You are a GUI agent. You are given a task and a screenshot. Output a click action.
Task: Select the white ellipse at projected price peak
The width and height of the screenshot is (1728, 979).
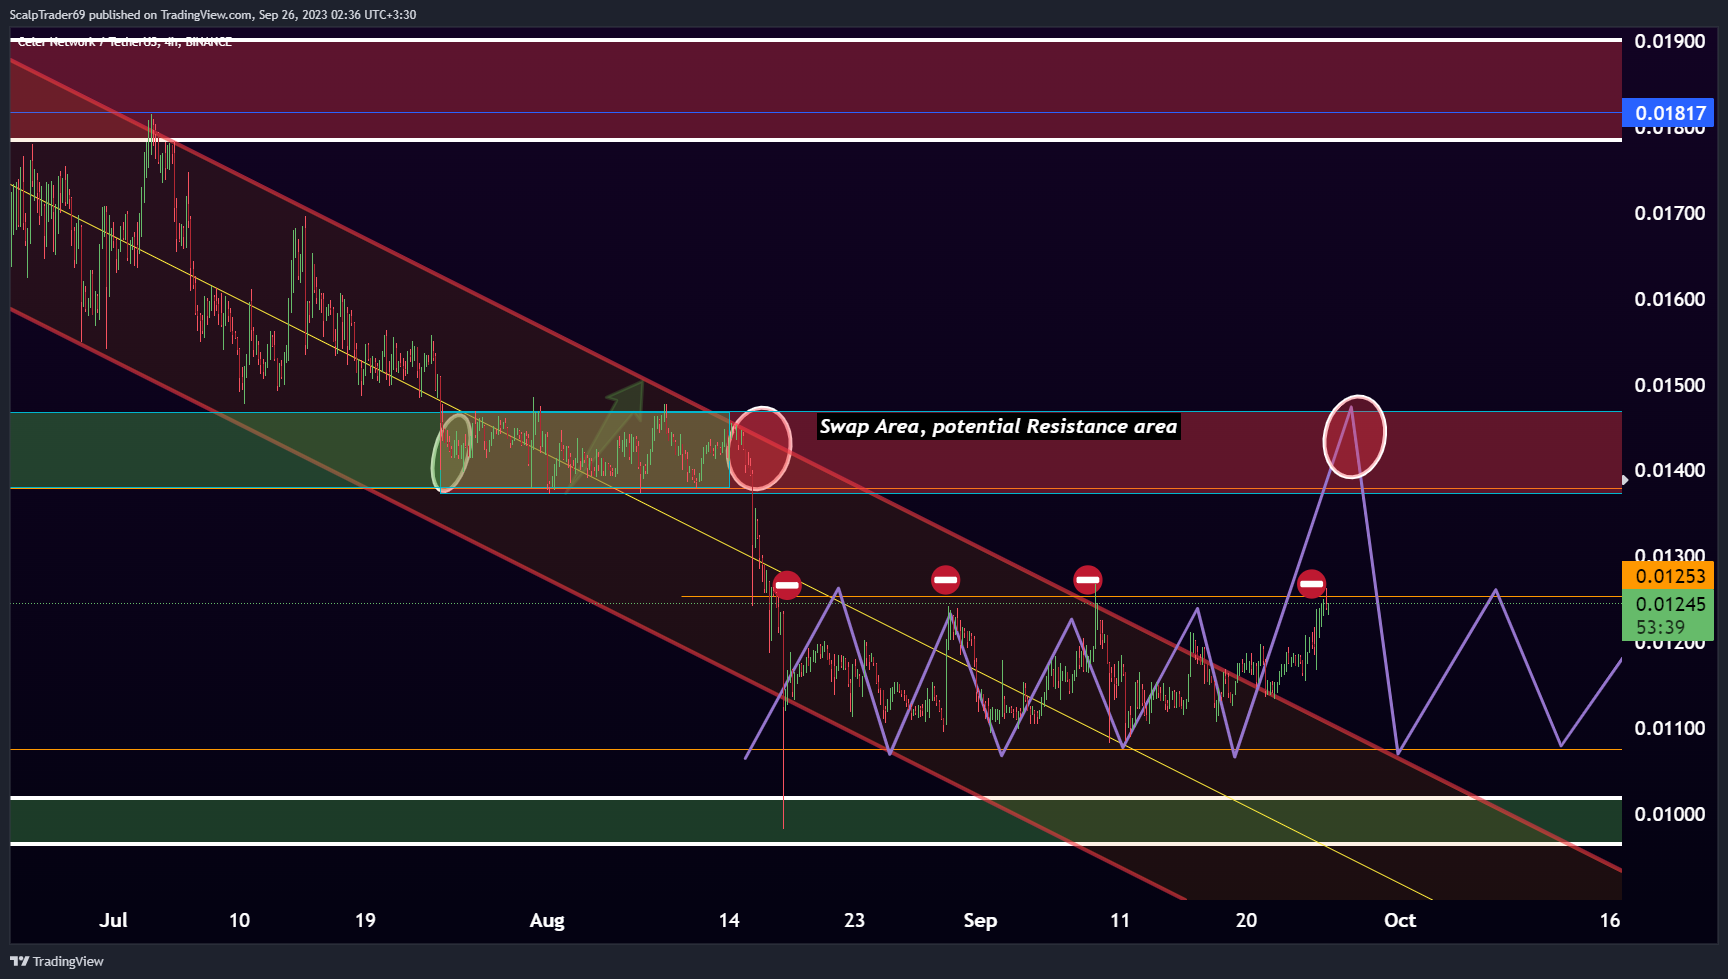(1354, 436)
